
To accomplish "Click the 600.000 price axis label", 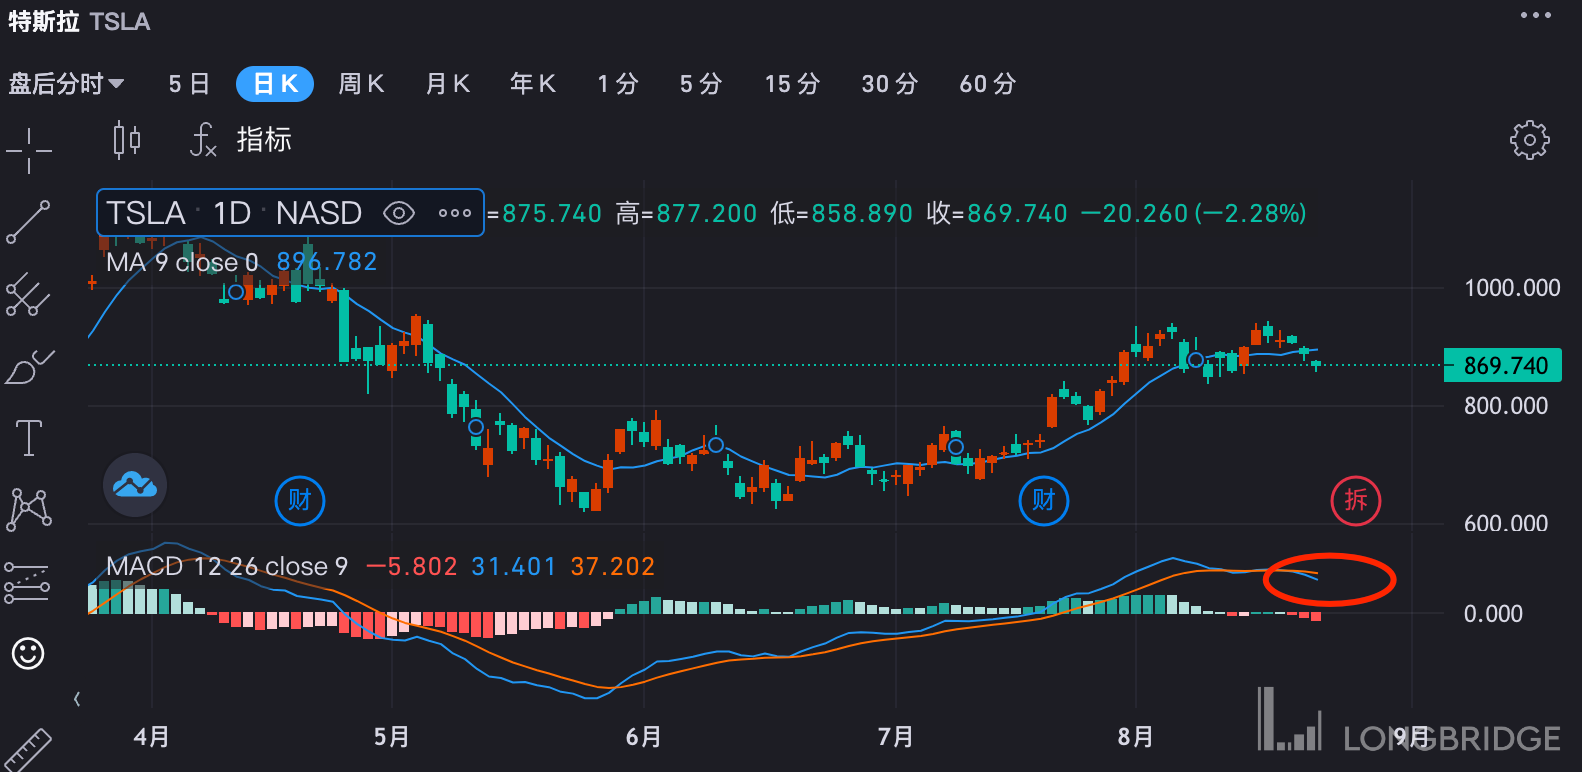I will pos(1506,523).
